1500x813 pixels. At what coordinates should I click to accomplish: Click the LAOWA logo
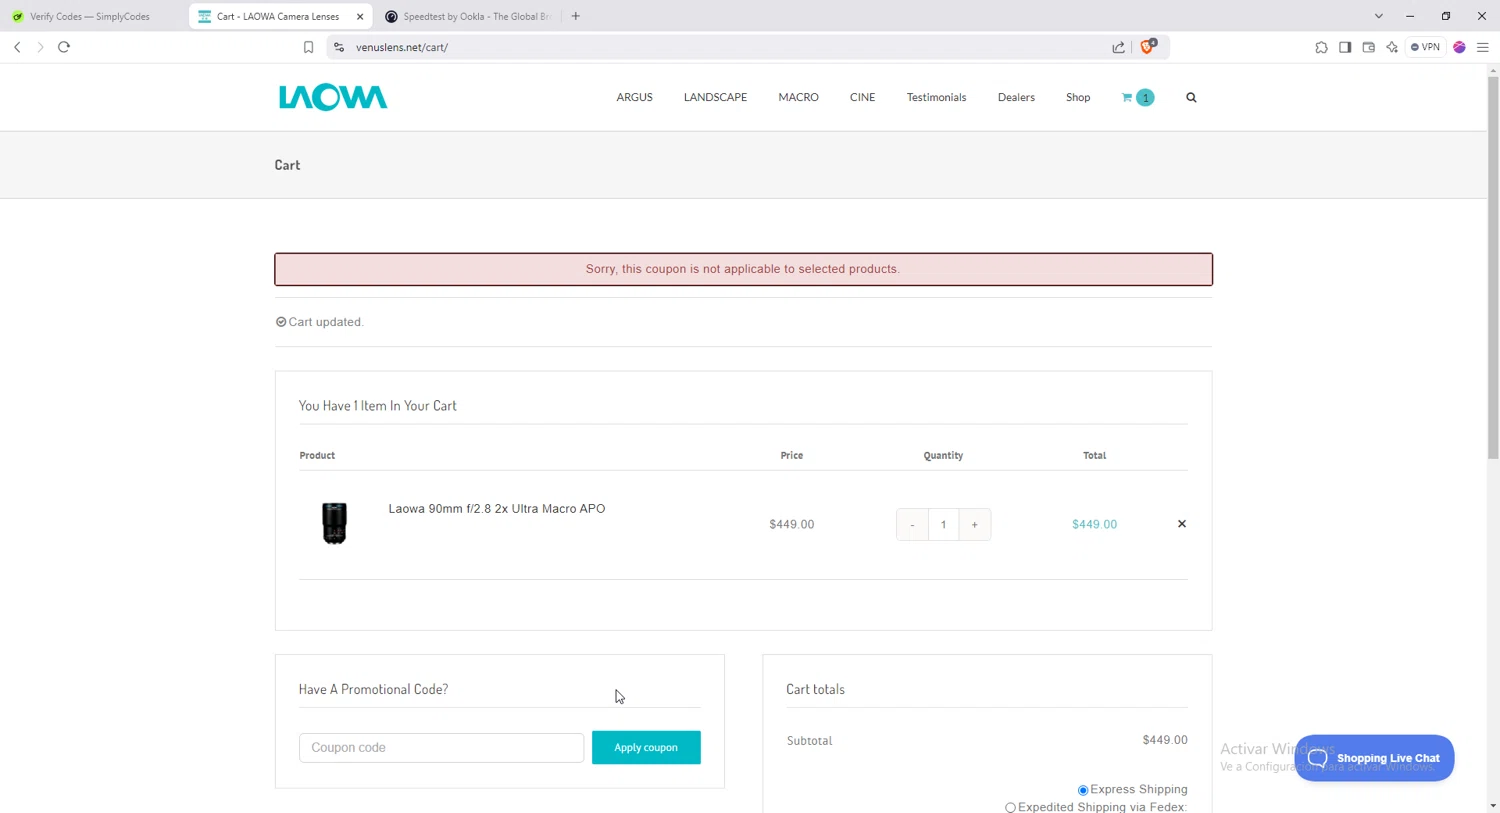(x=333, y=97)
